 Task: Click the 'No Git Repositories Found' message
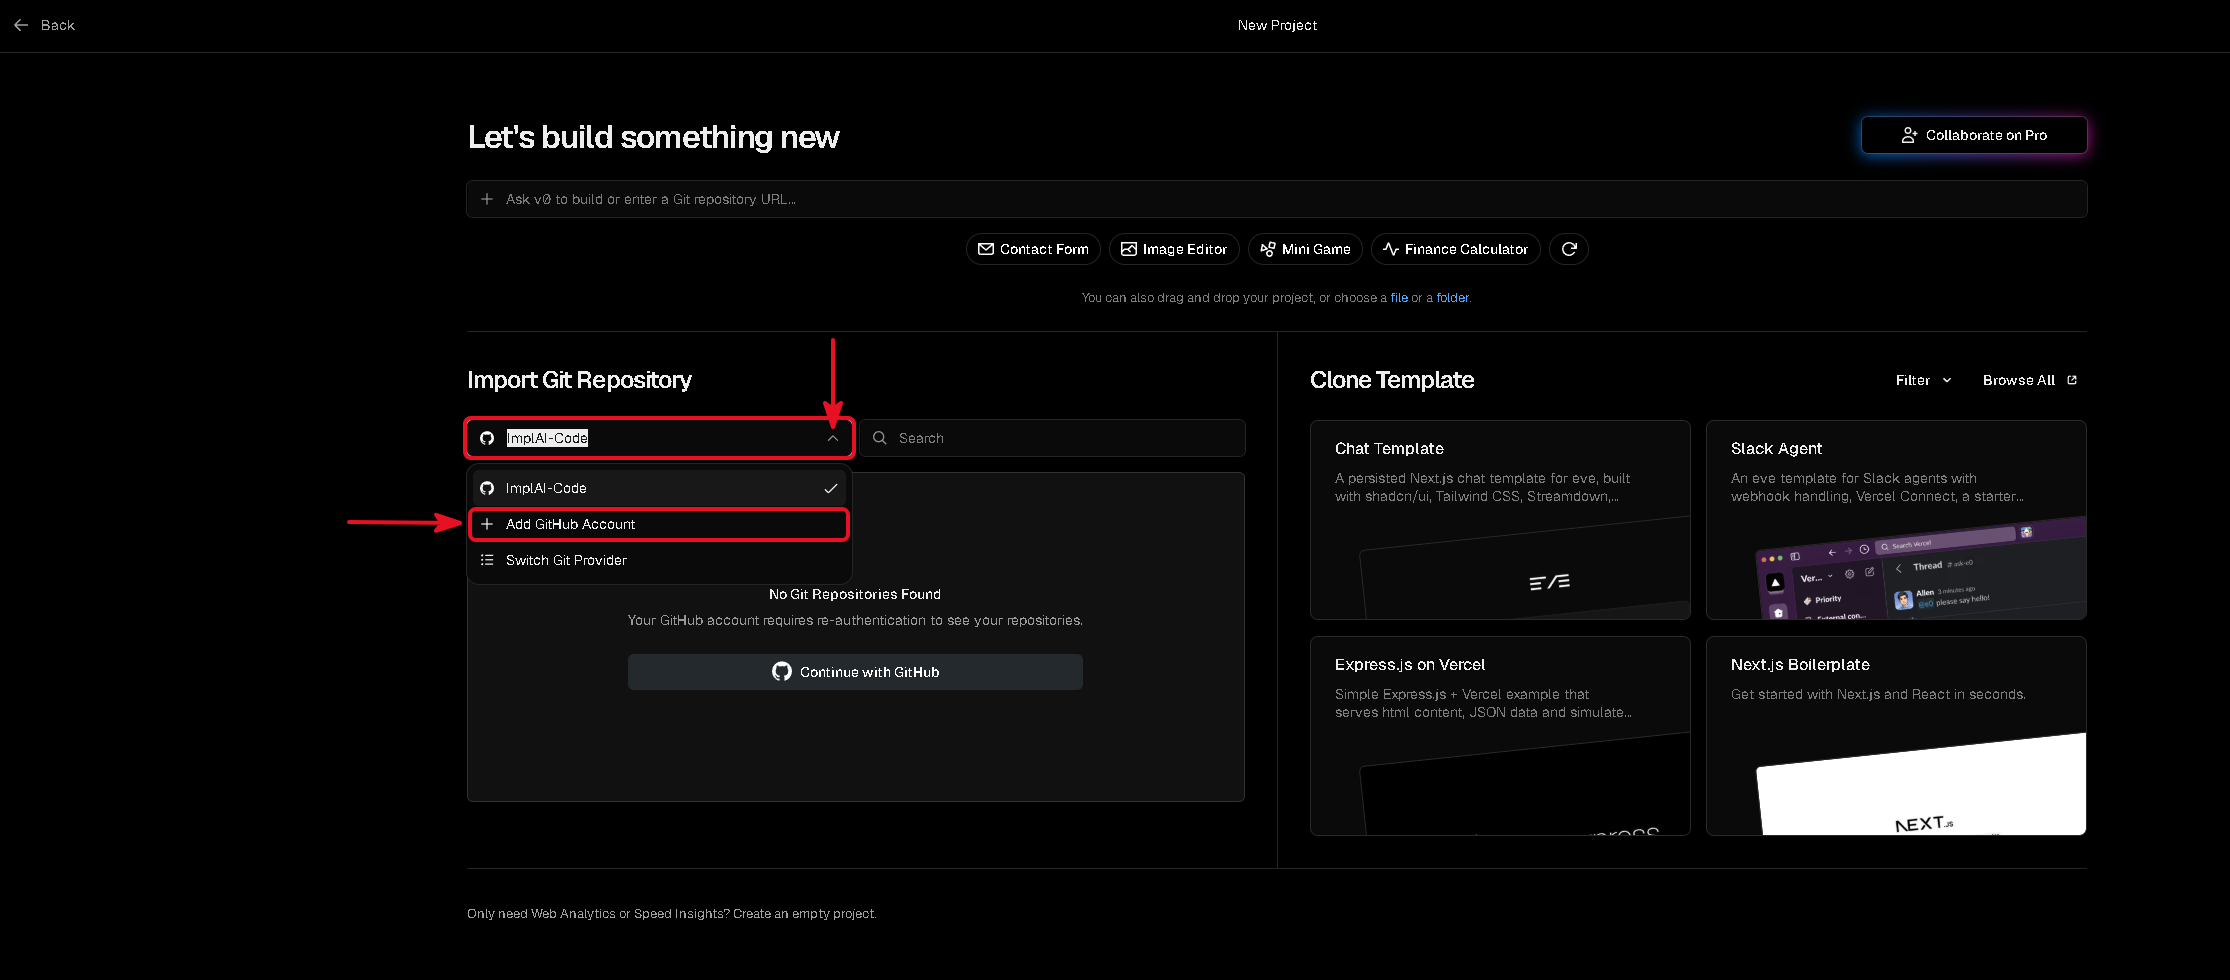point(855,594)
